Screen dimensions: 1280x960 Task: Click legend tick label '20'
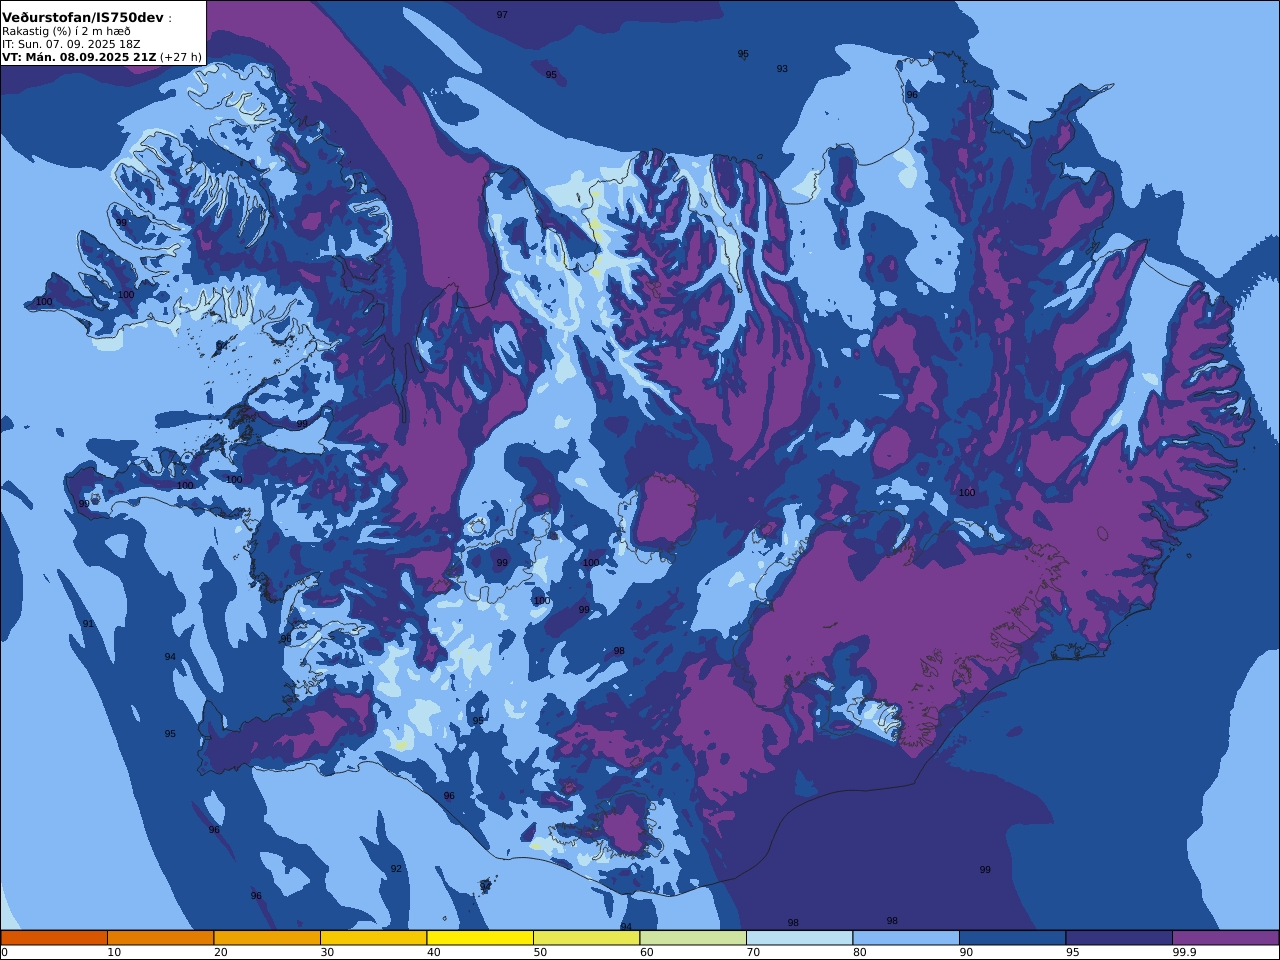coord(220,952)
